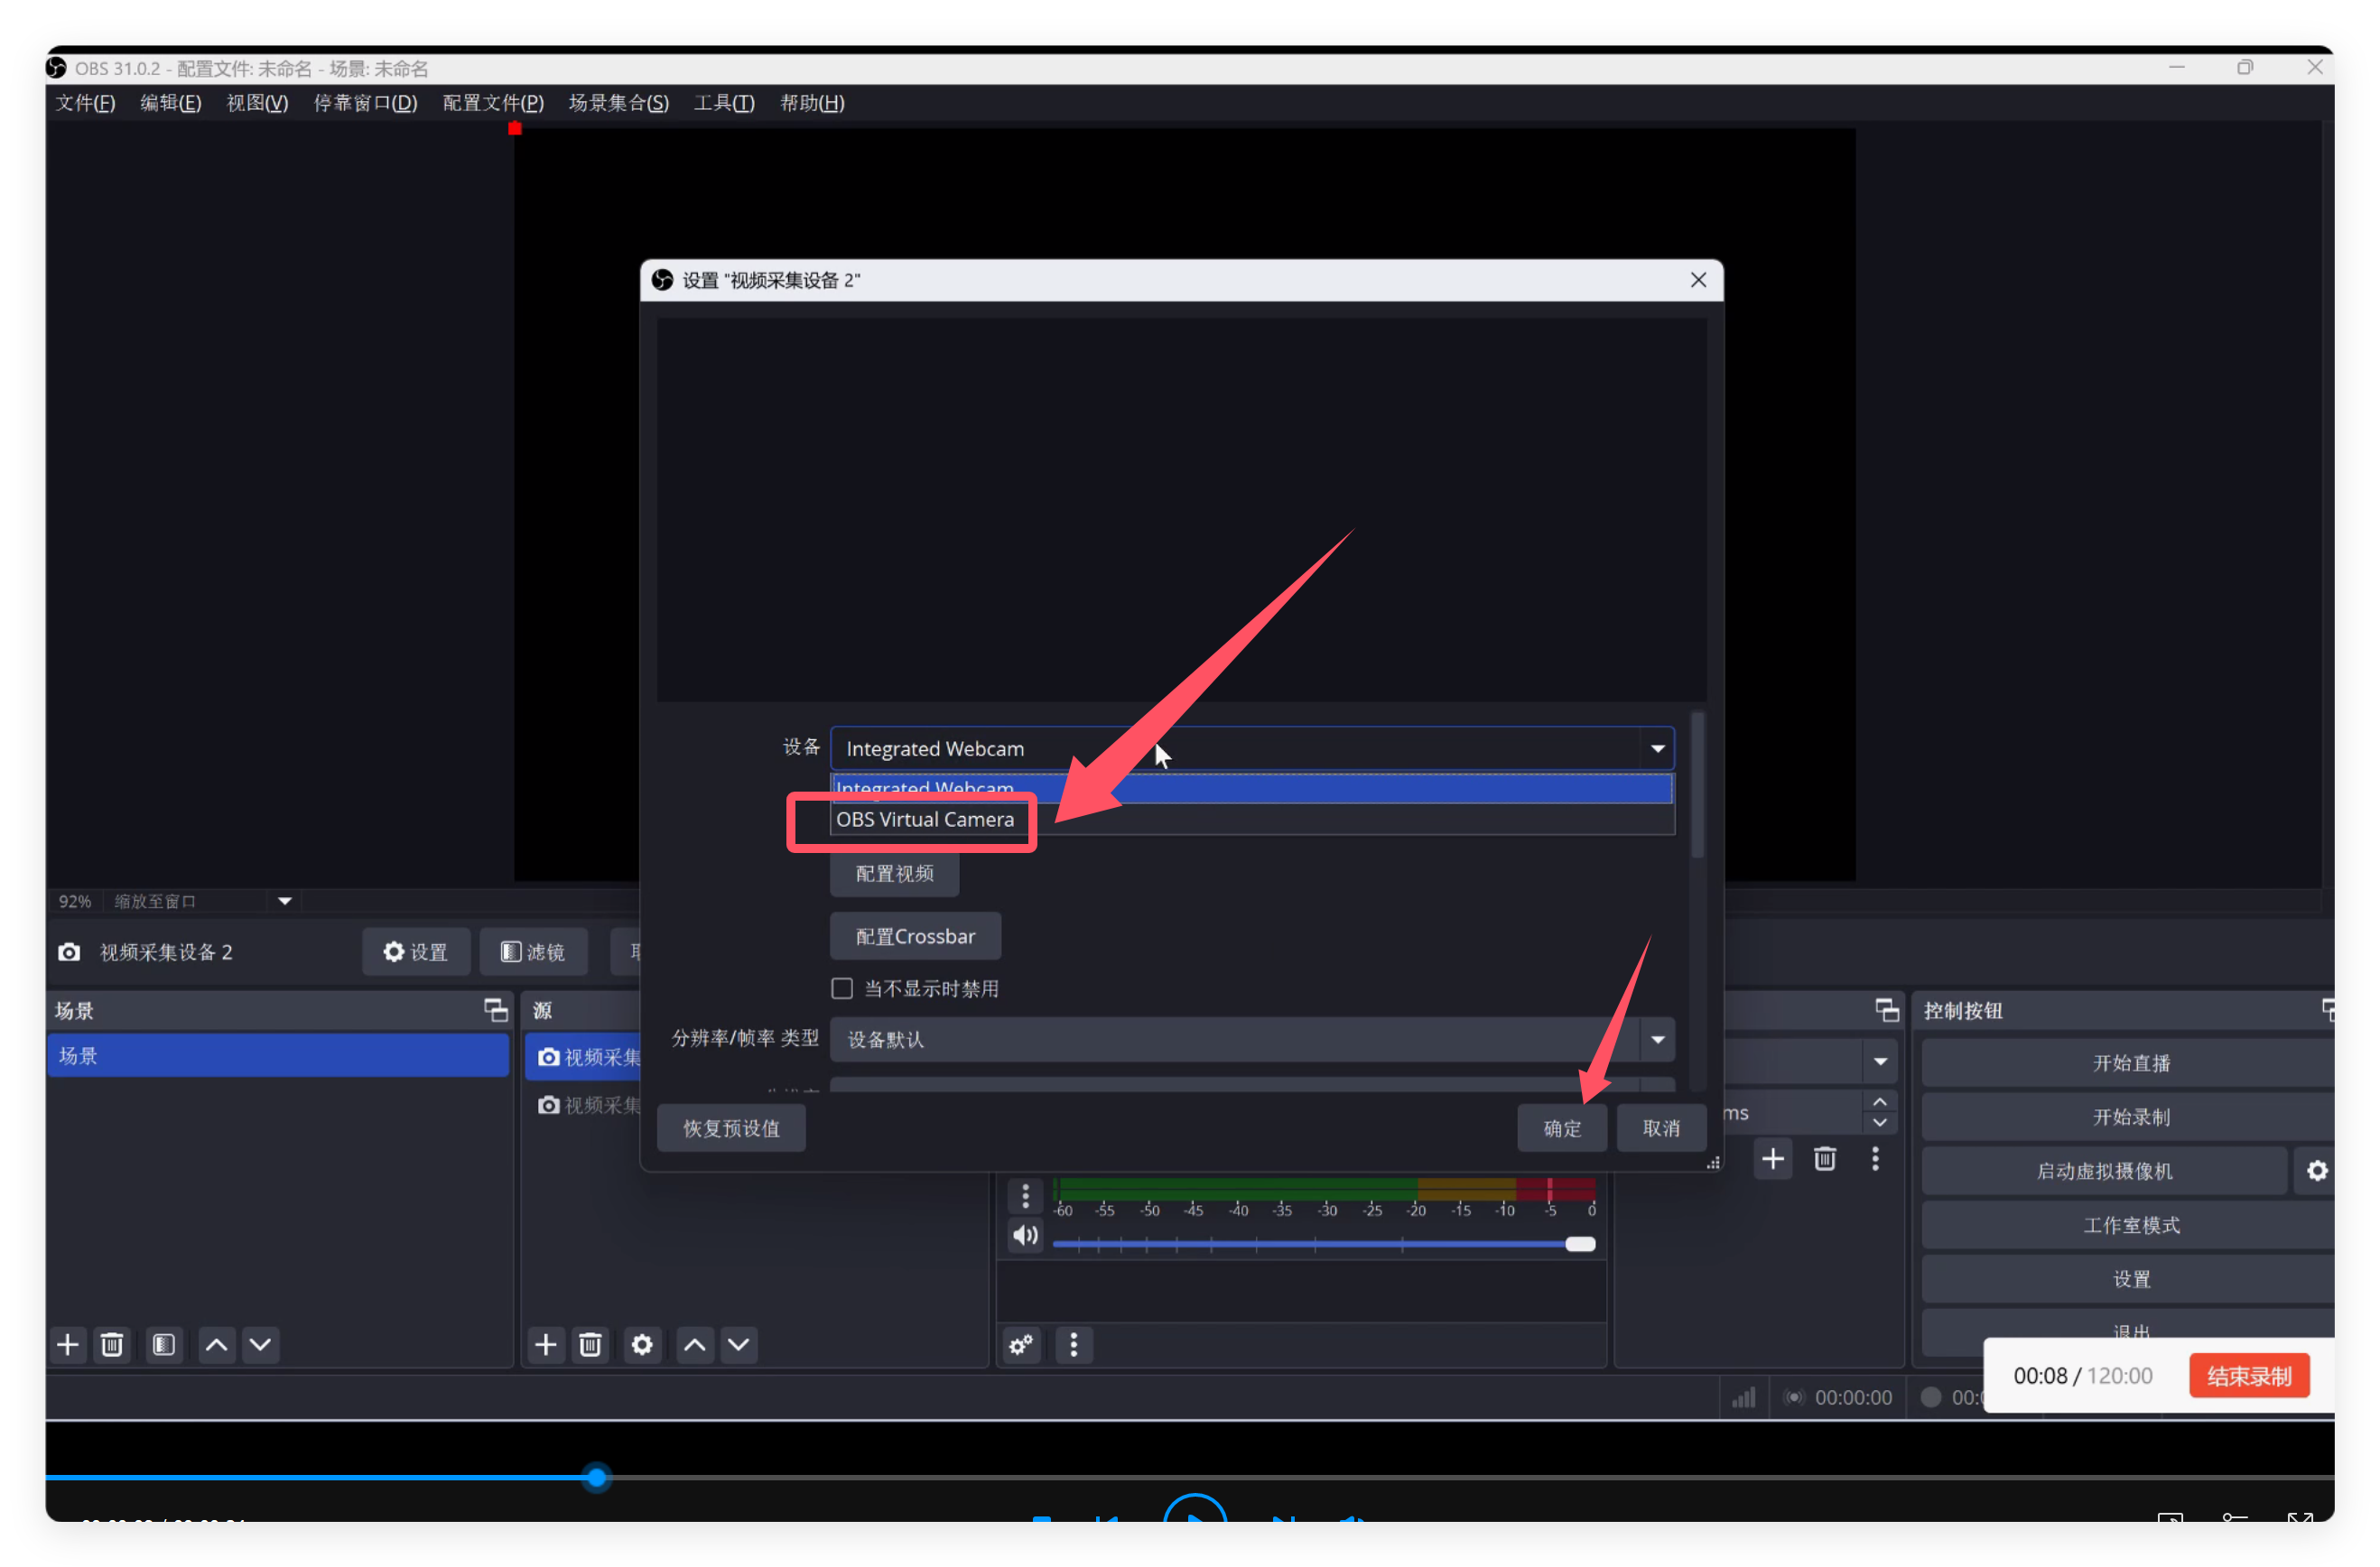The image size is (2380, 1567).
Task: Open the 场景集合(S) menu
Action: (618, 103)
